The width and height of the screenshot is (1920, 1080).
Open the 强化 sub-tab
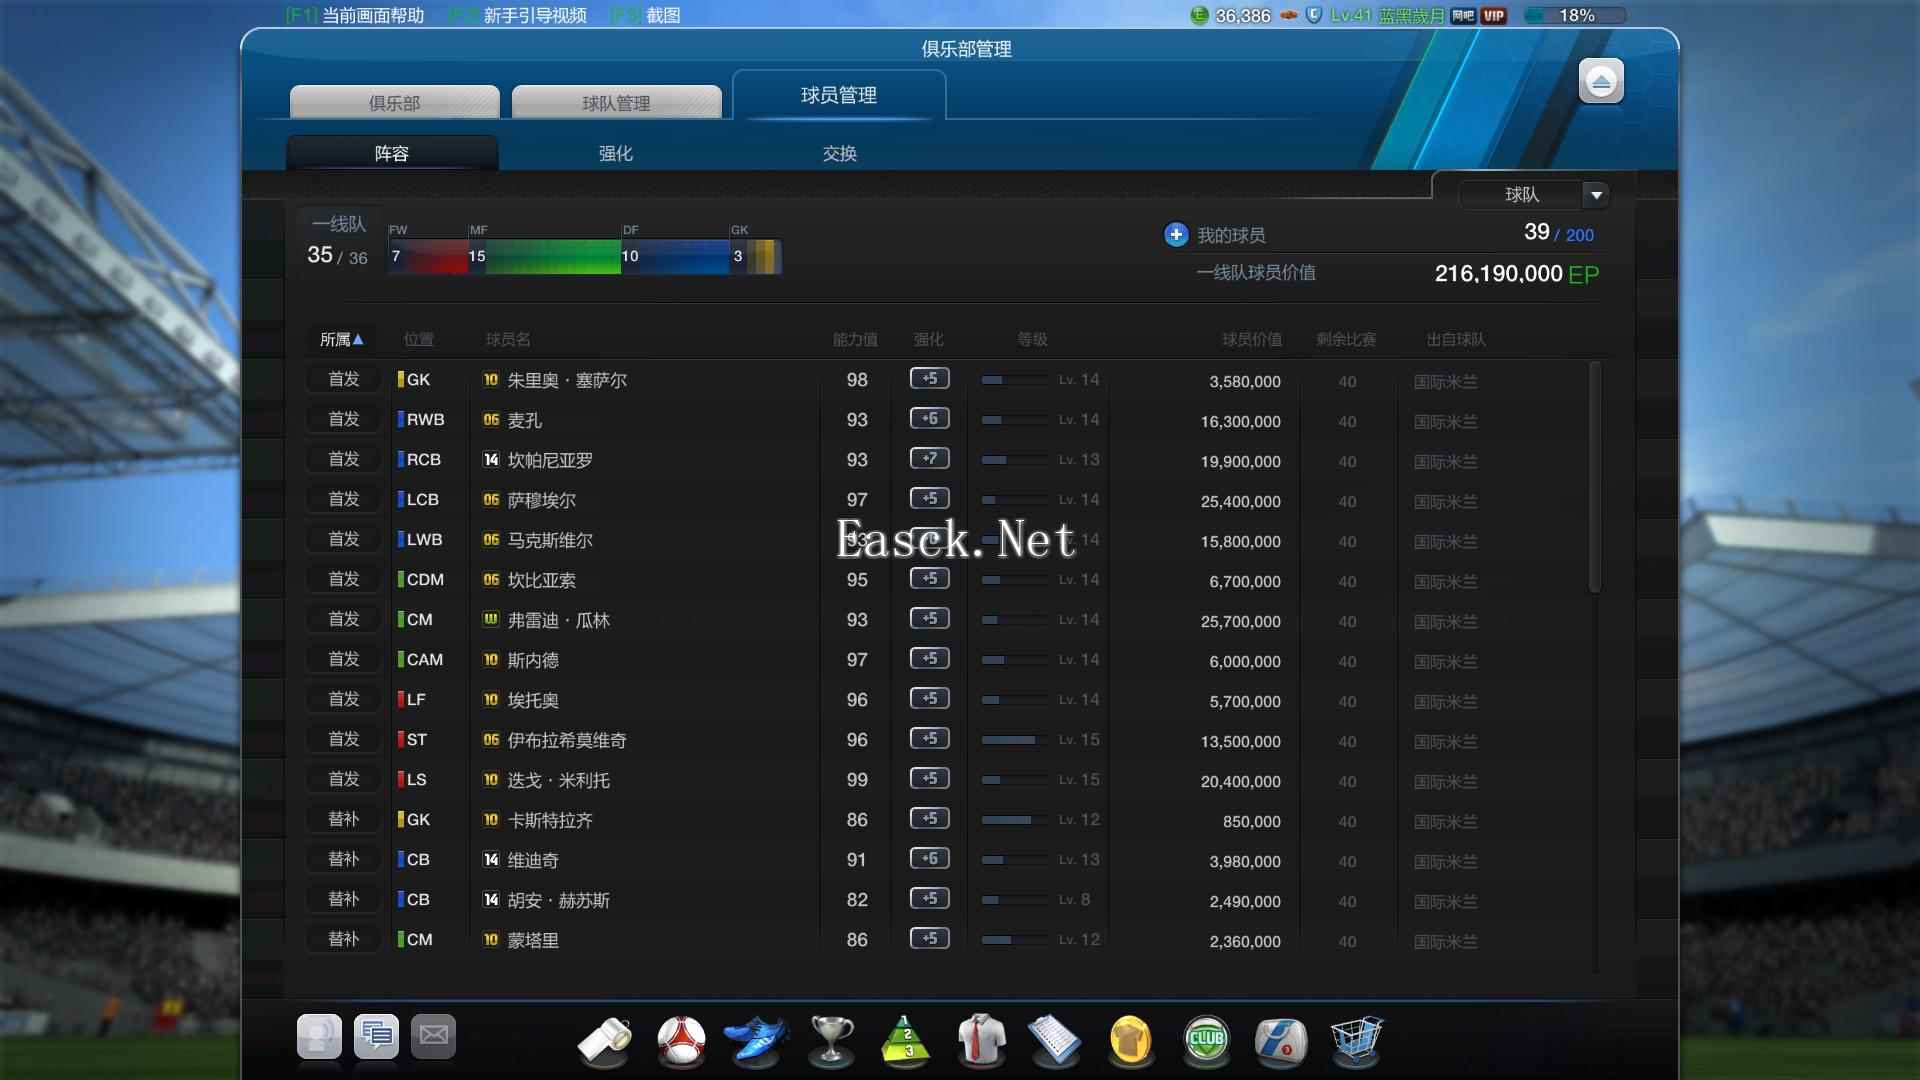pos(616,153)
